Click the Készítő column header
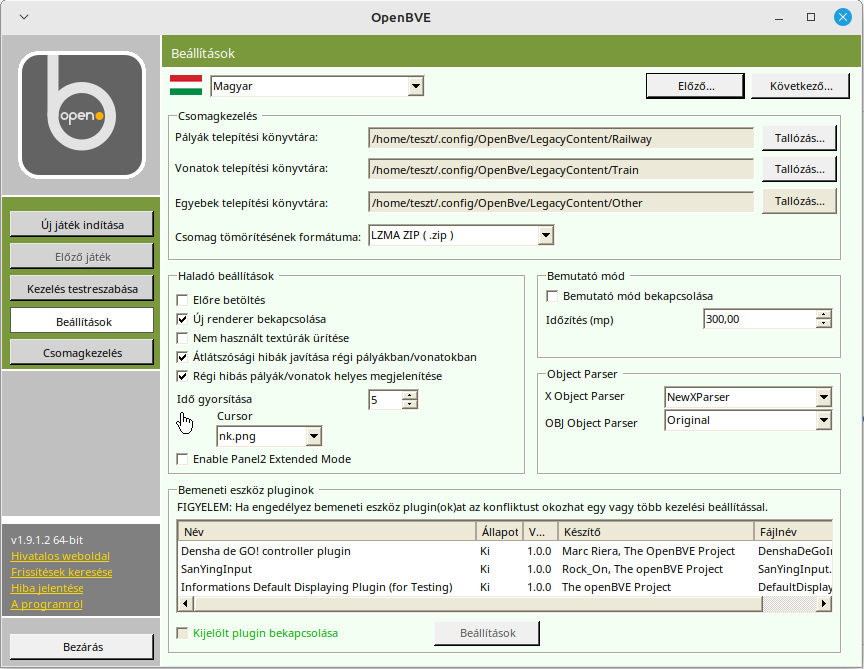 656,532
